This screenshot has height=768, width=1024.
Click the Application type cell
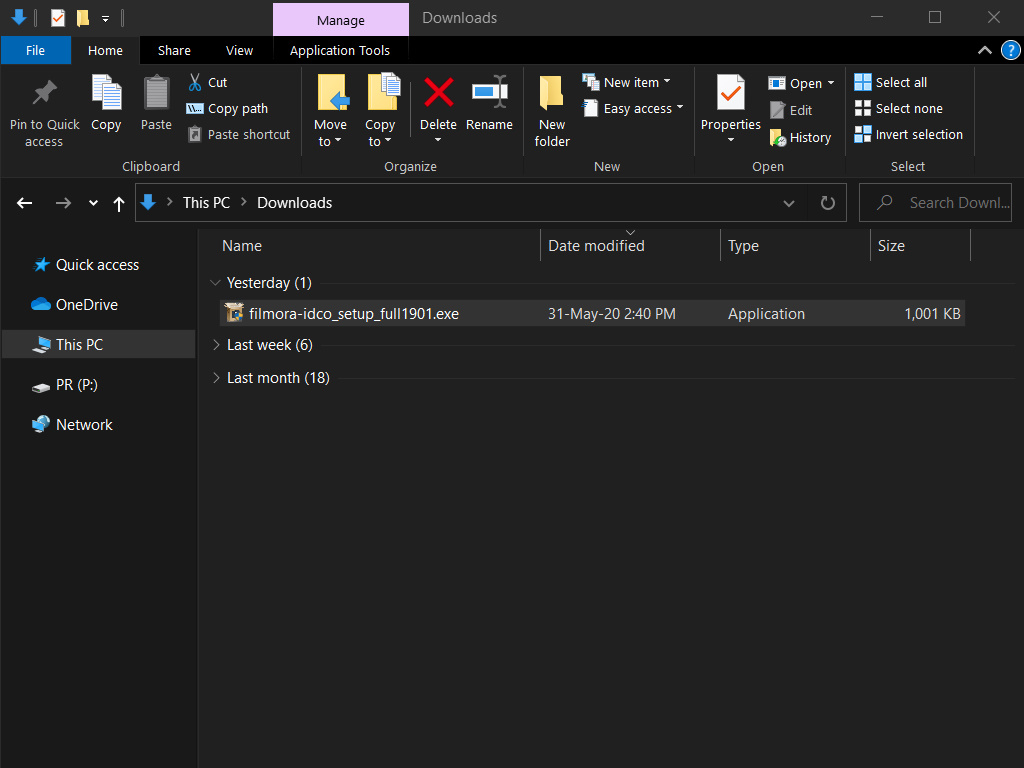[x=766, y=313]
